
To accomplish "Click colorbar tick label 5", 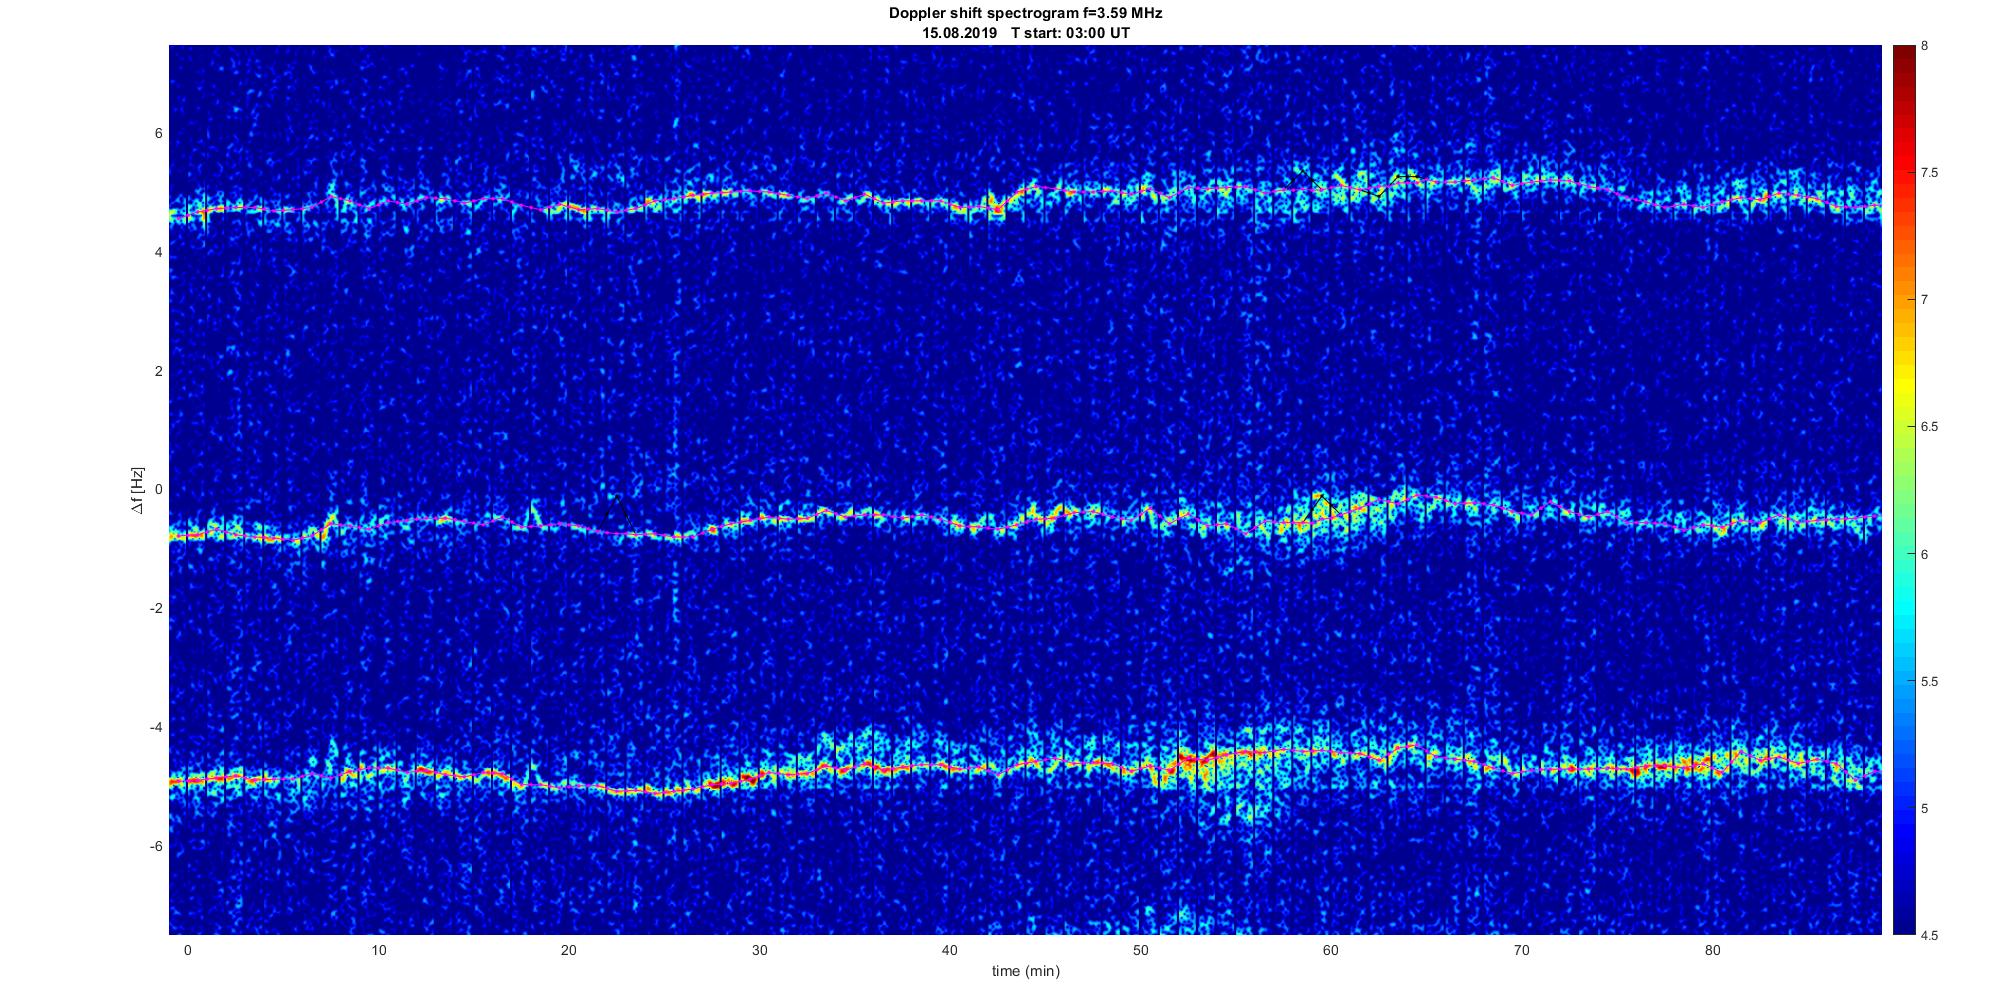I will tap(1925, 808).
